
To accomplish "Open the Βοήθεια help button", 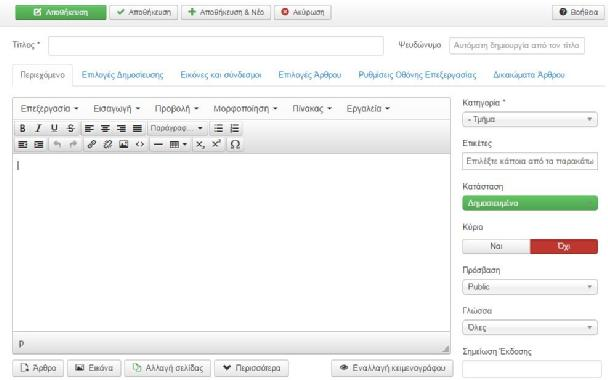I will (x=578, y=12).
